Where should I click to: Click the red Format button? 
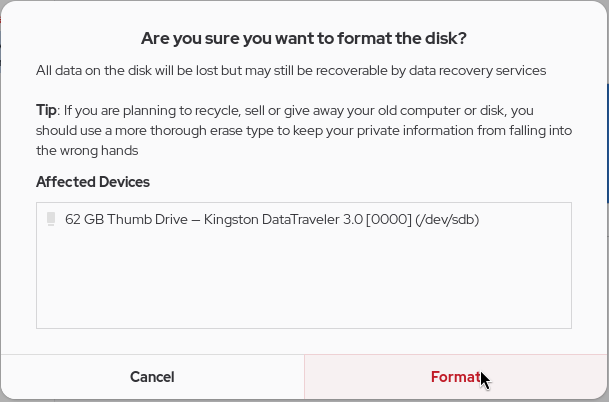click(x=456, y=377)
